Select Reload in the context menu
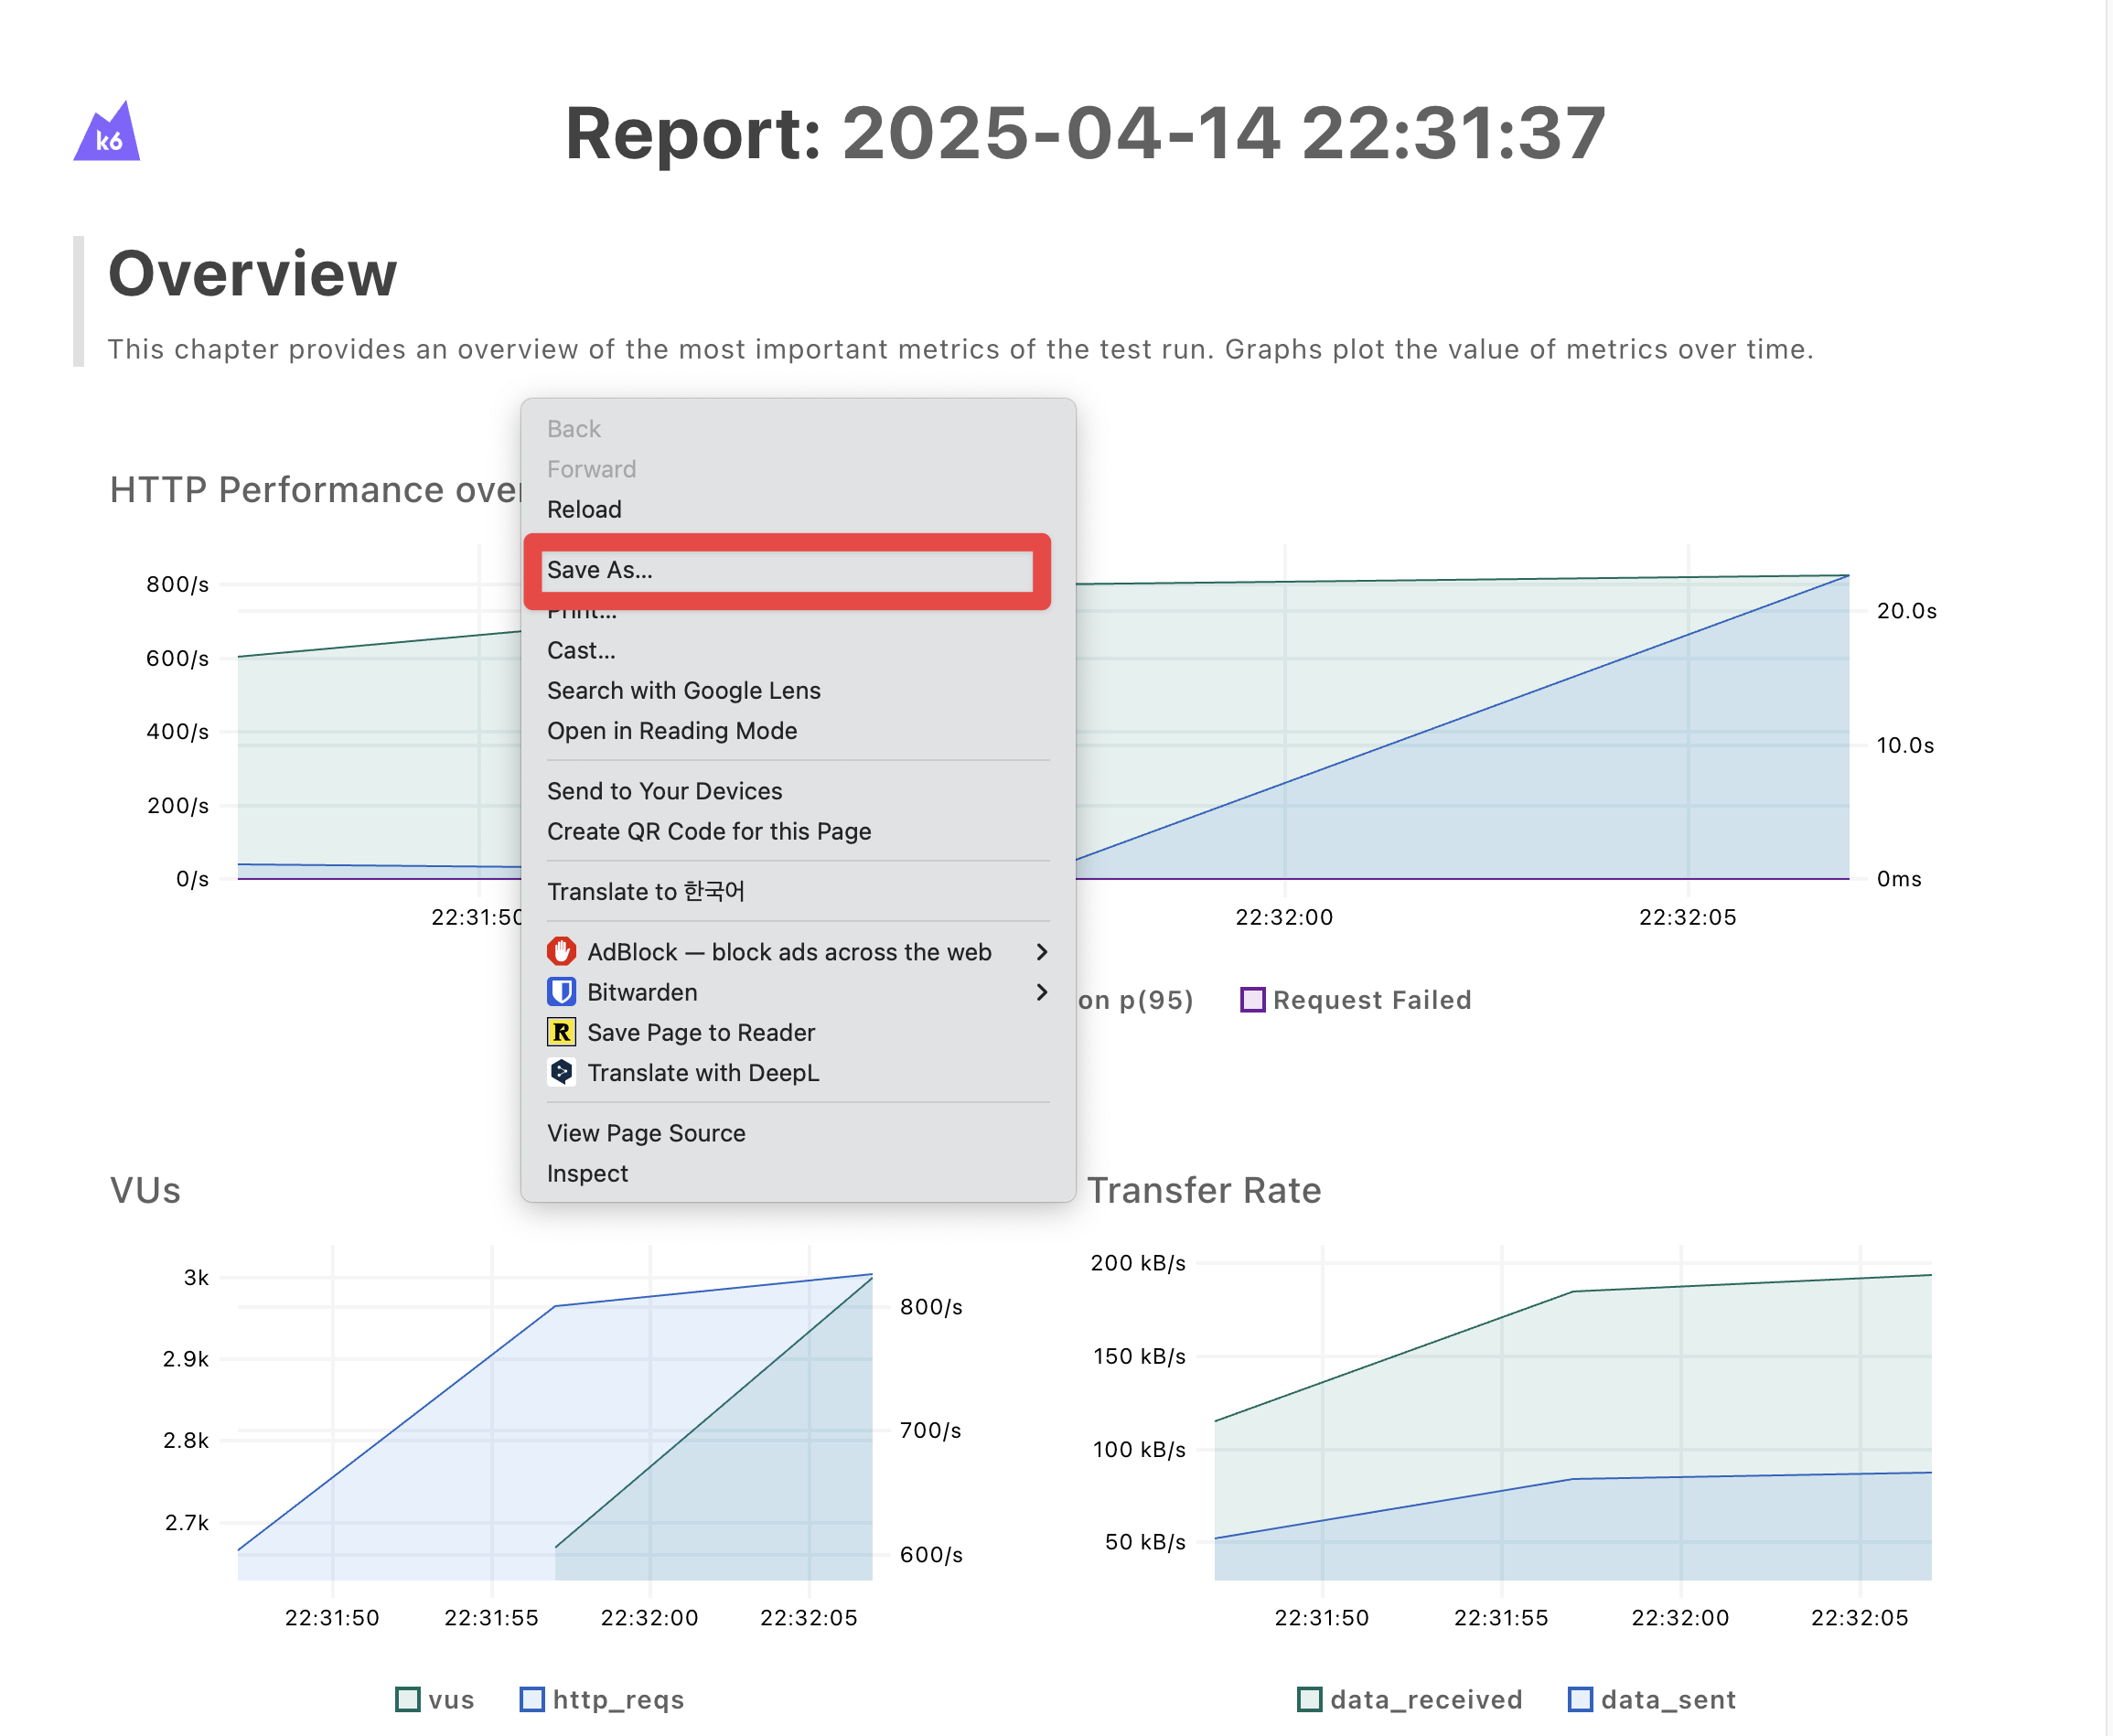Screen dimensions: 2113x1736 (584, 509)
